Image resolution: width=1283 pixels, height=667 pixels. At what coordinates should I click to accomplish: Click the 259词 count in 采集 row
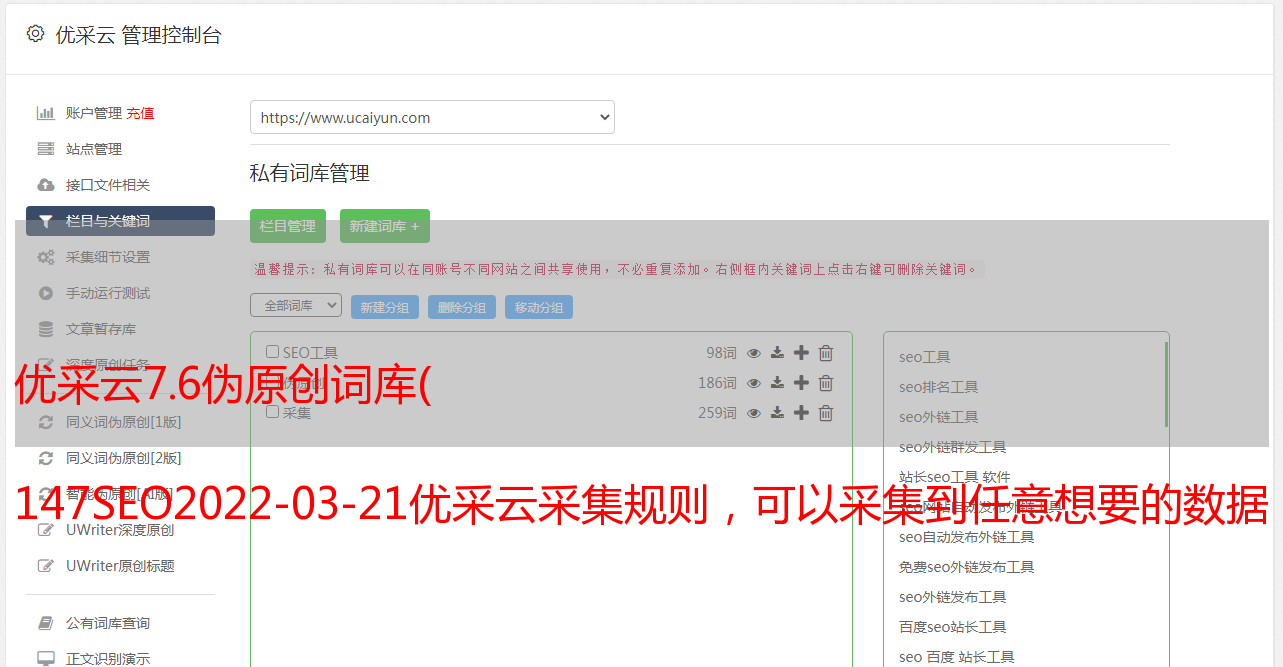pos(717,413)
